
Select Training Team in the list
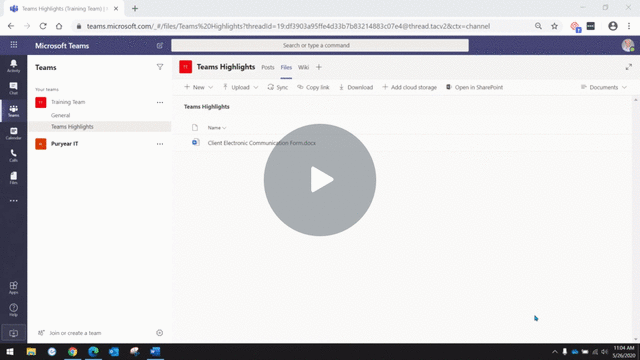click(68, 102)
